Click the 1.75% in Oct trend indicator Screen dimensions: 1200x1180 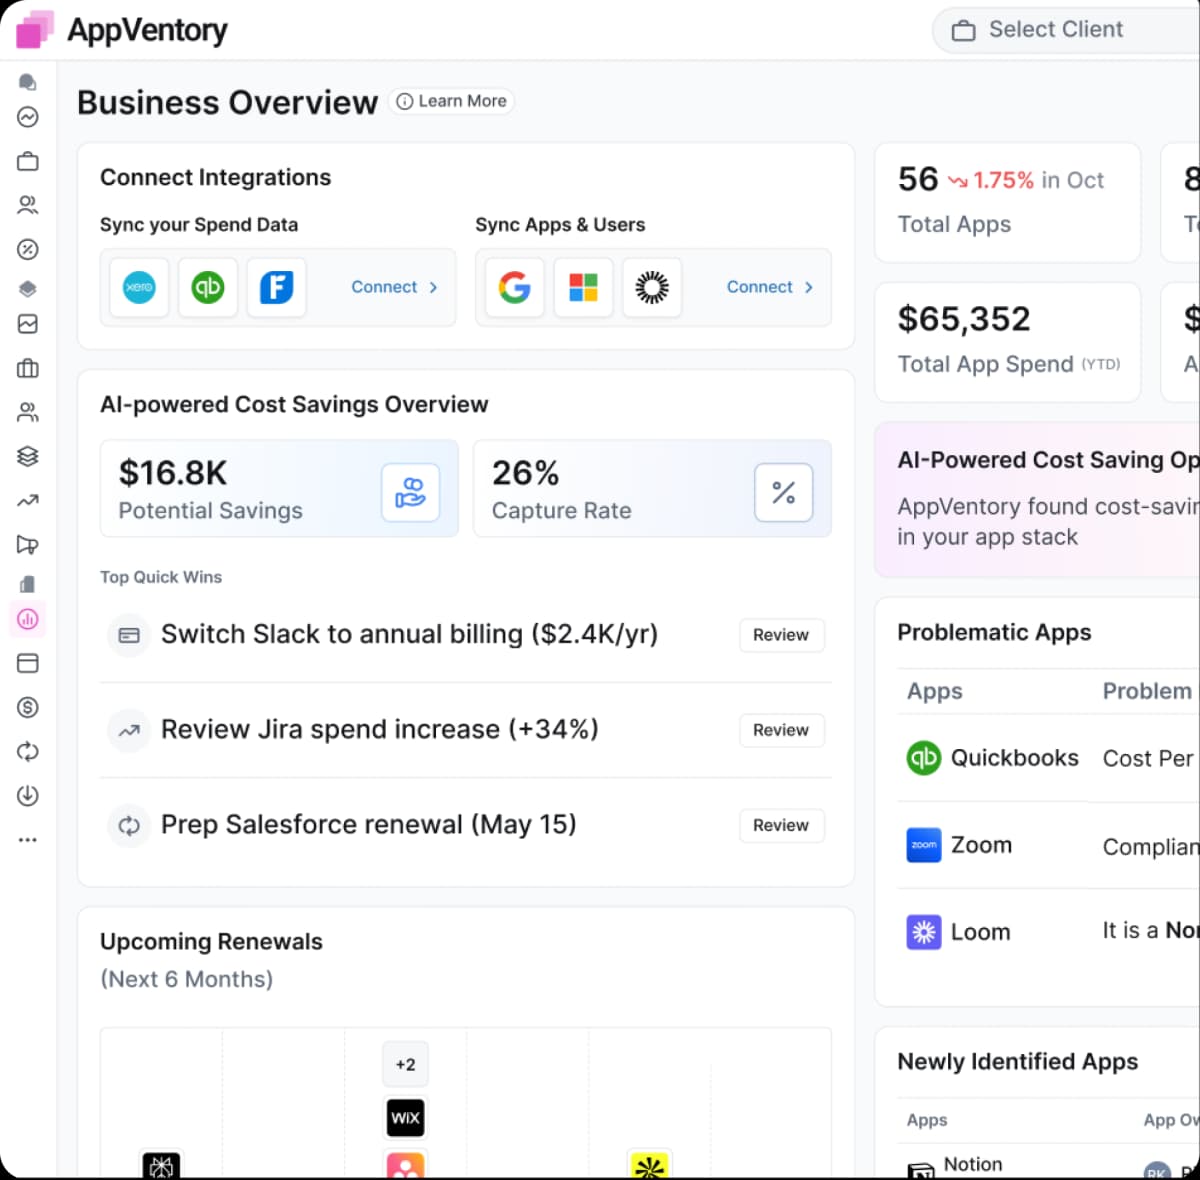tap(1026, 180)
